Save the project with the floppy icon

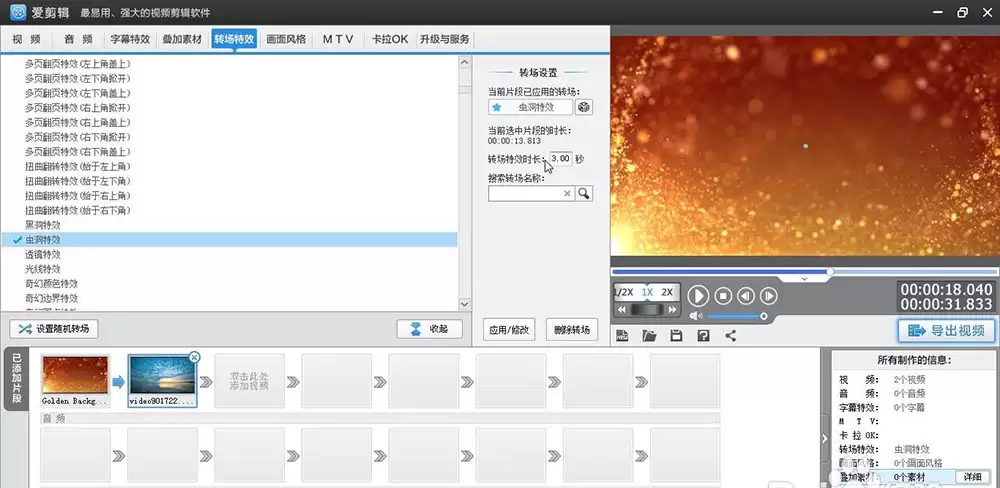(676, 336)
